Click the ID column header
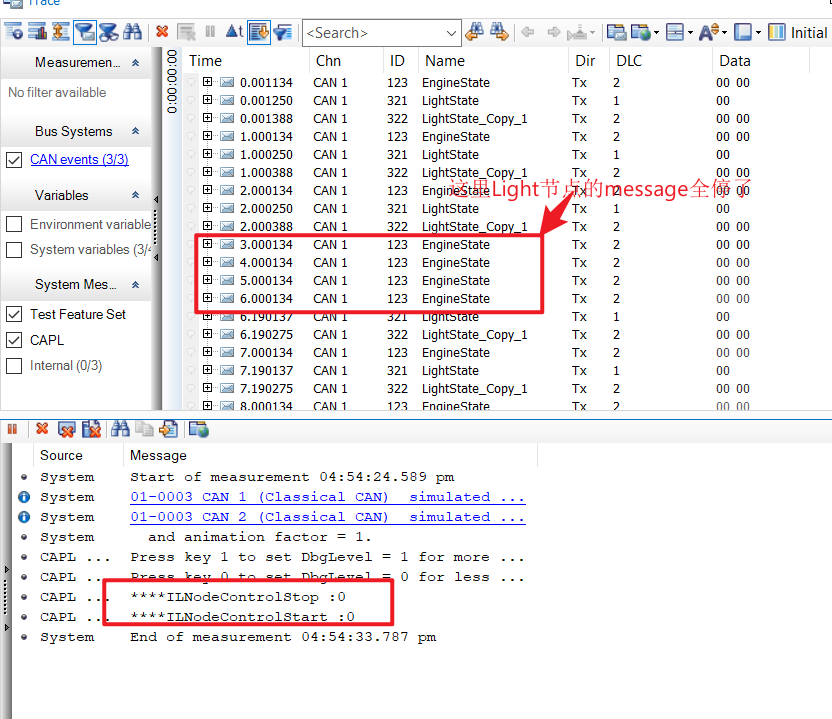Image resolution: width=832 pixels, height=719 pixels. tap(397, 61)
